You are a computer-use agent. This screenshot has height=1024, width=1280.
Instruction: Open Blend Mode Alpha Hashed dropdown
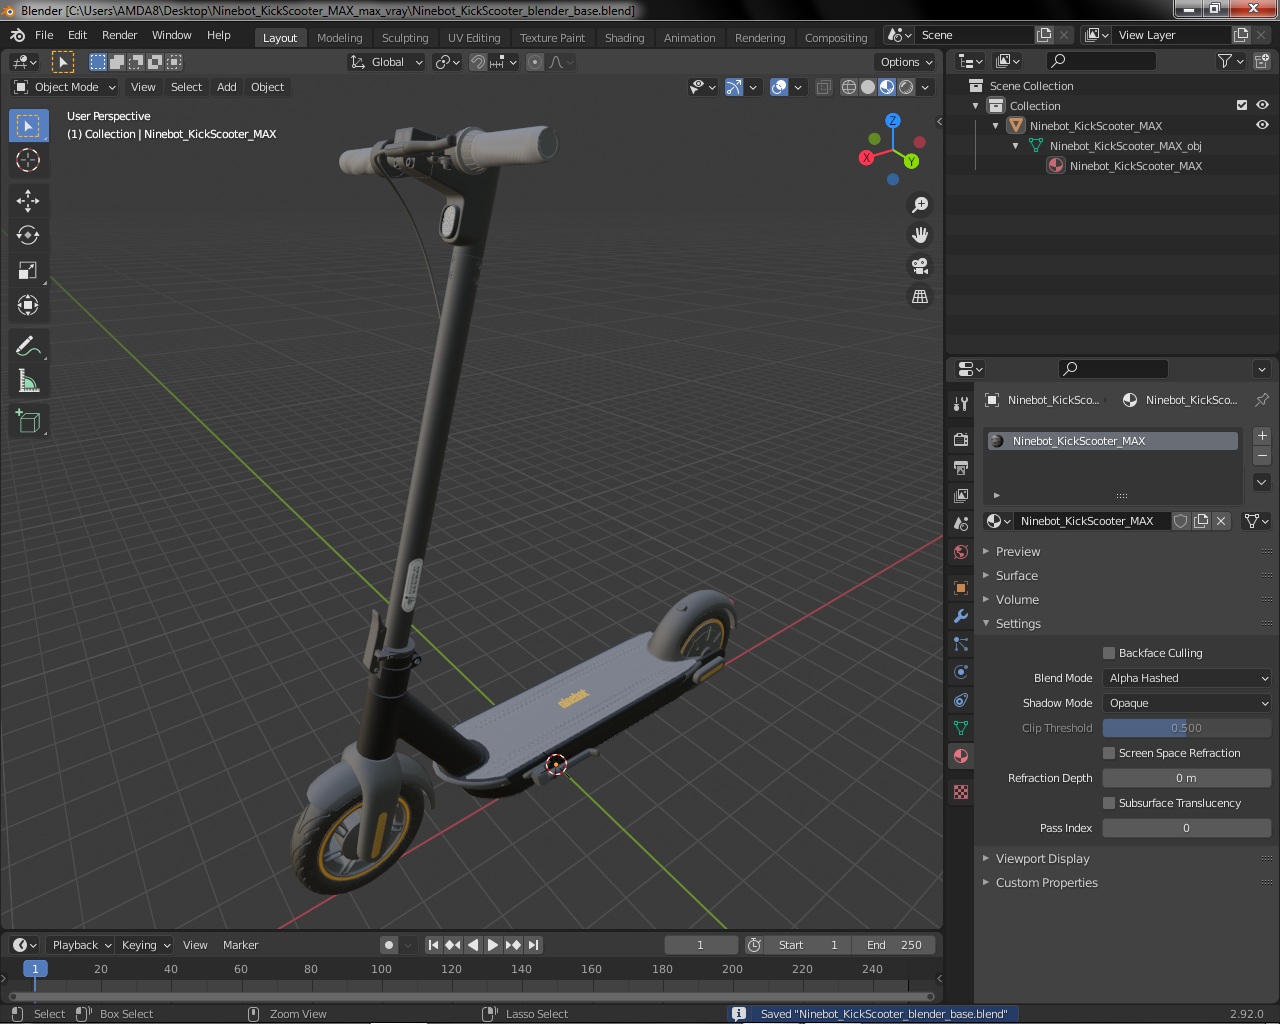[1187, 678]
